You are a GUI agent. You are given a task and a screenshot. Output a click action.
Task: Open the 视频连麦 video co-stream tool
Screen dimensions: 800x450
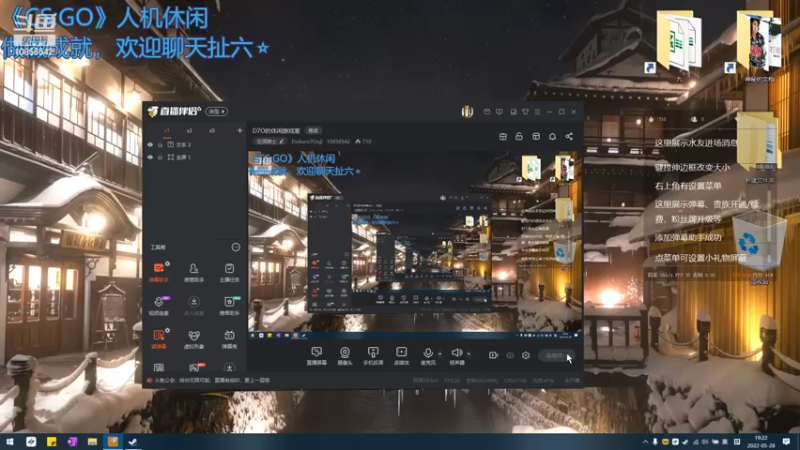click(159, 305)
